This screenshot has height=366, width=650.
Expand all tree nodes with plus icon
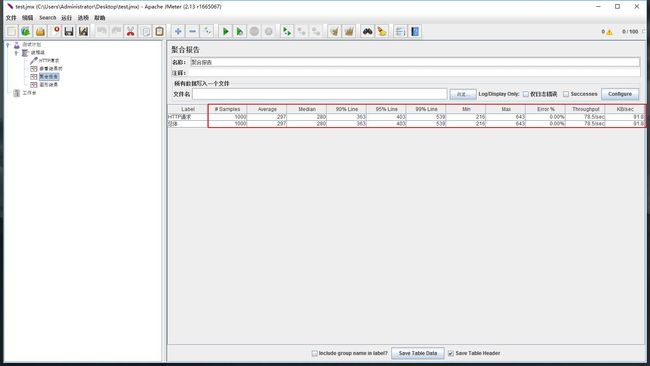click(178, 32)
